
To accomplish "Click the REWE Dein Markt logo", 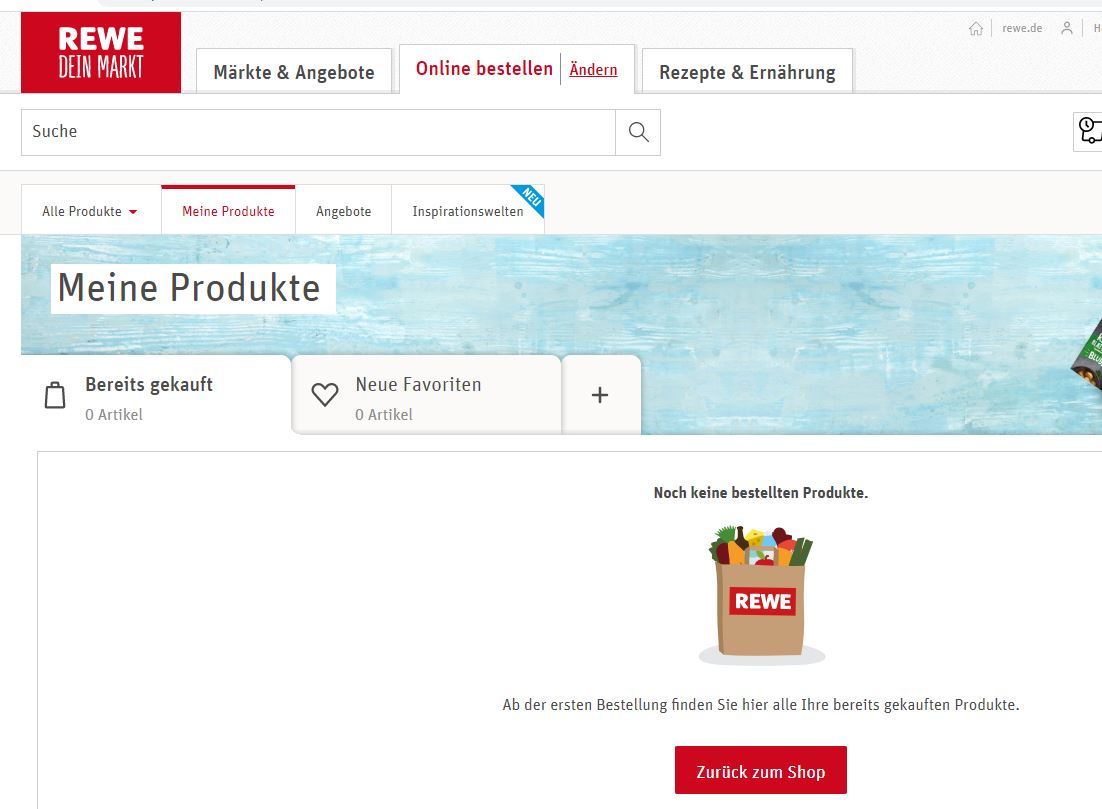I will pos(101,53).
